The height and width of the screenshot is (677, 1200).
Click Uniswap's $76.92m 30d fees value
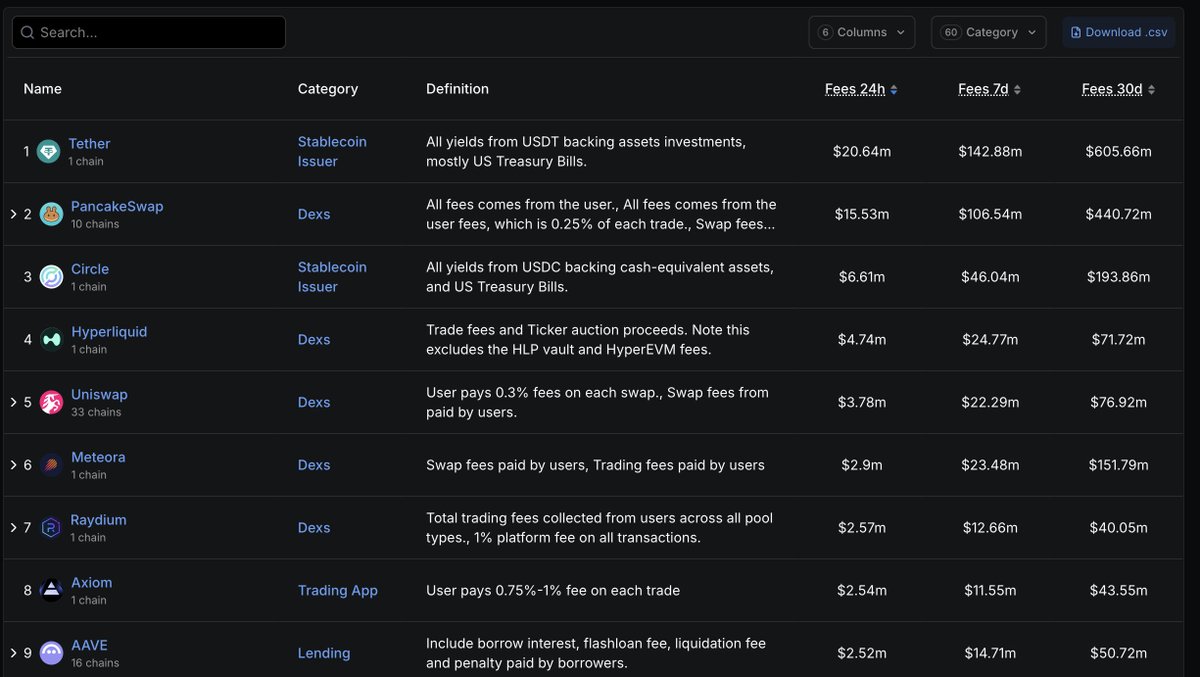pos(1118,402)
